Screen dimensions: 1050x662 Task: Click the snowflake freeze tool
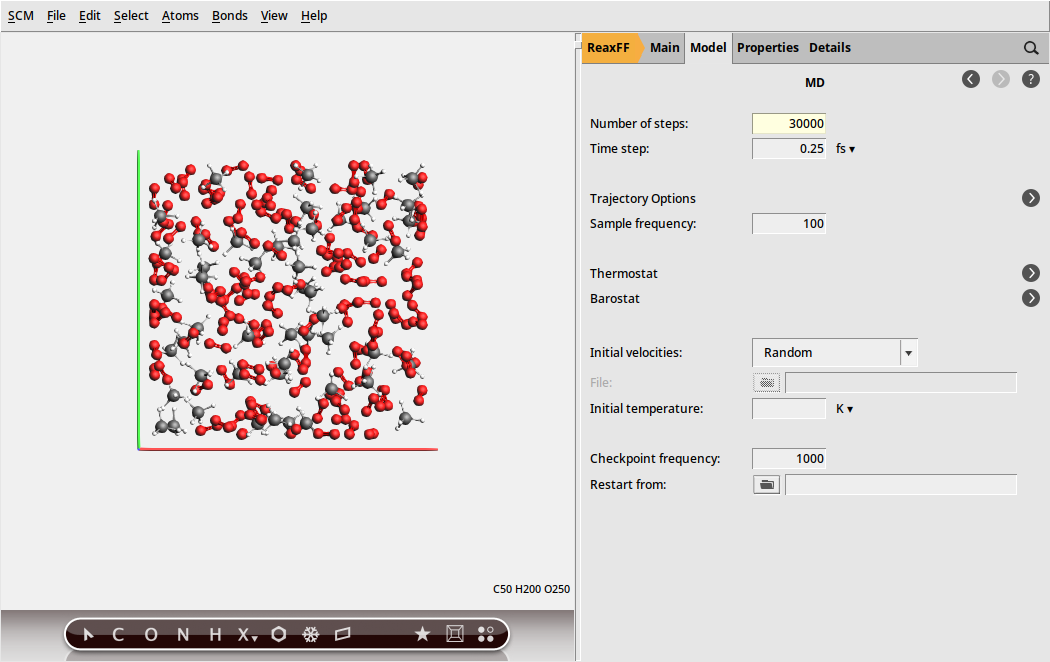point(311,633)
